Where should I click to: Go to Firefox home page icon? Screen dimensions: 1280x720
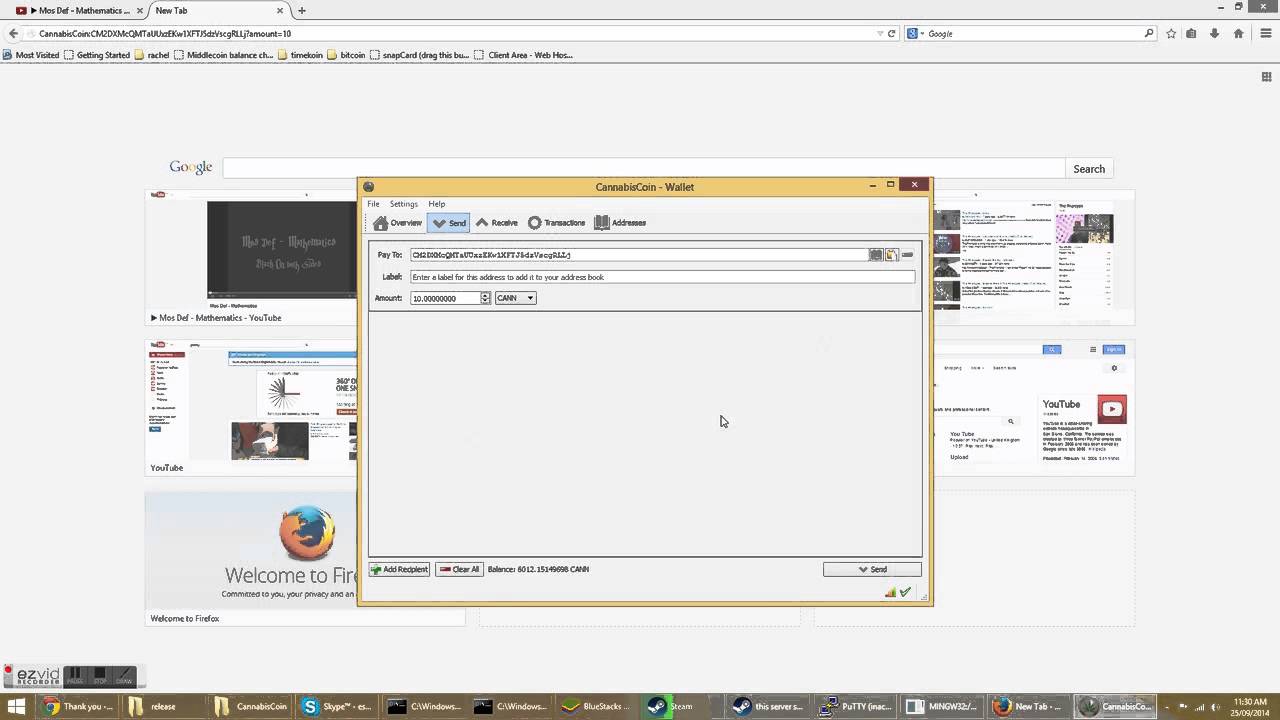[1238, 33]
